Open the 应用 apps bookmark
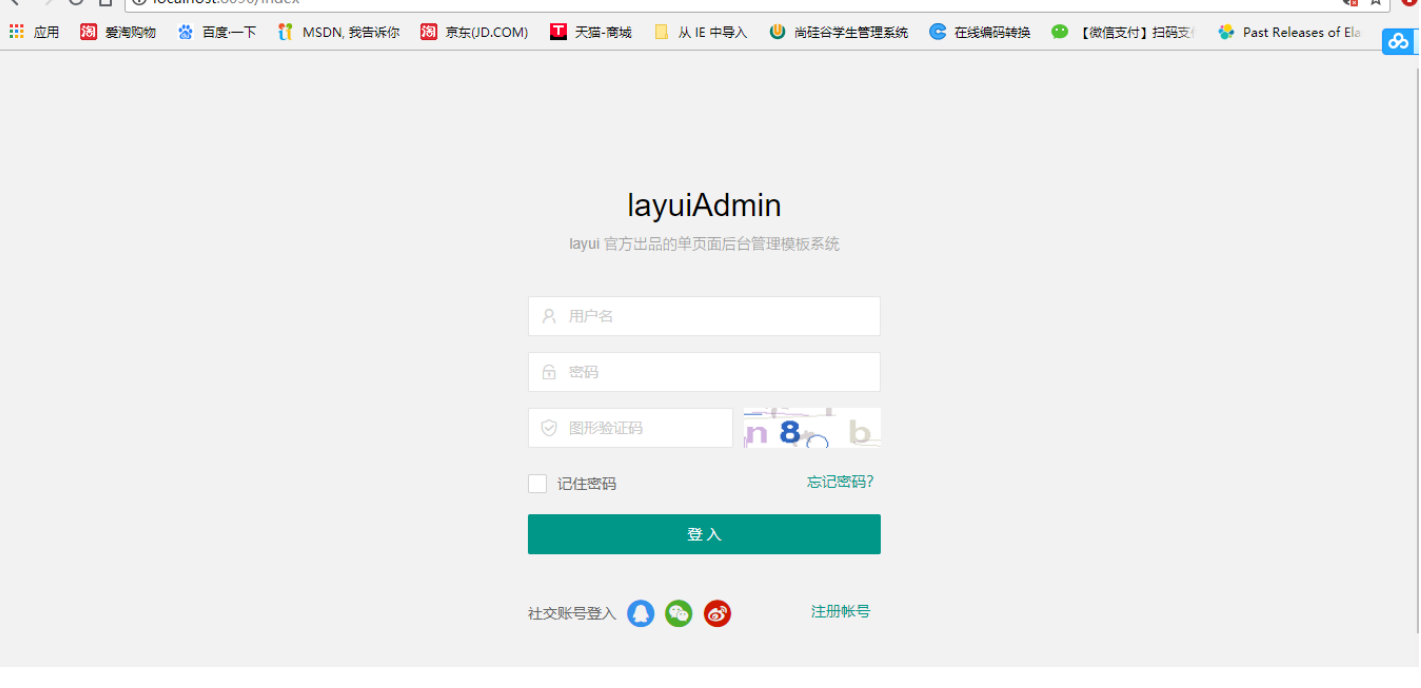 click(34, 32)
